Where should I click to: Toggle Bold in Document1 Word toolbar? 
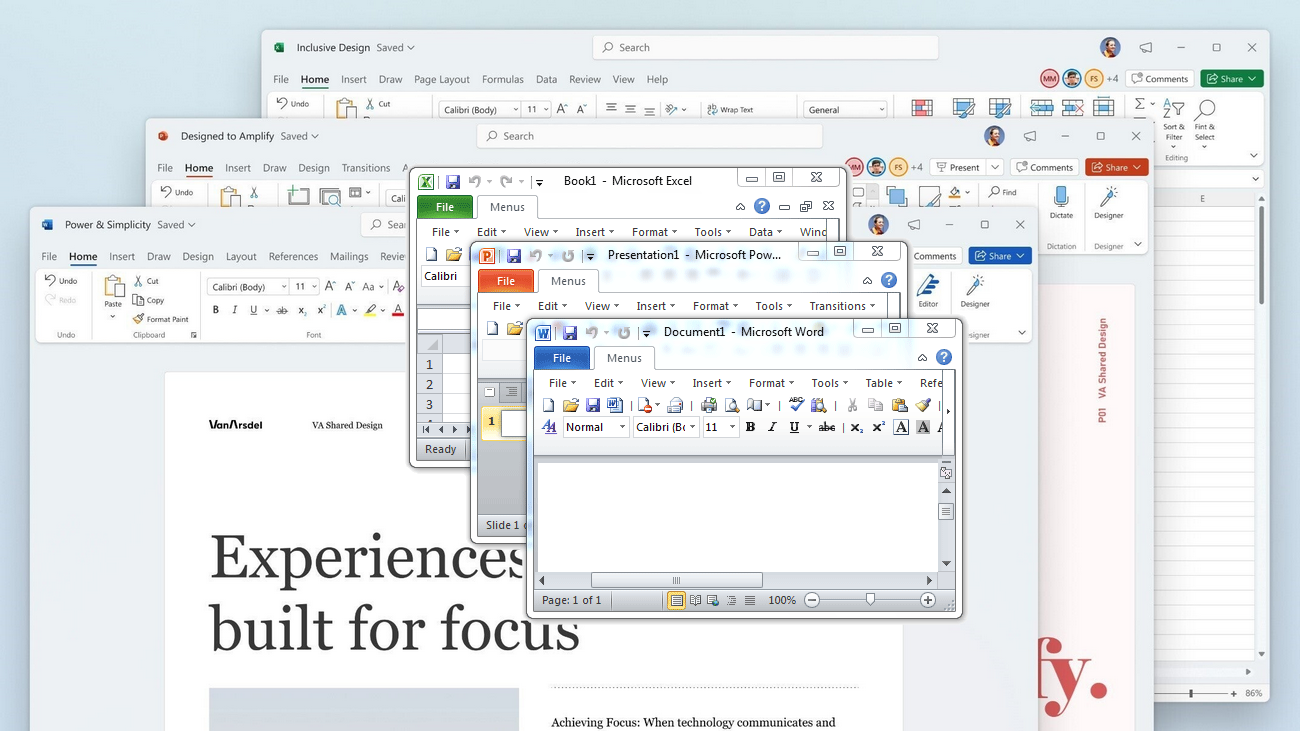click(x=750, y=427)
